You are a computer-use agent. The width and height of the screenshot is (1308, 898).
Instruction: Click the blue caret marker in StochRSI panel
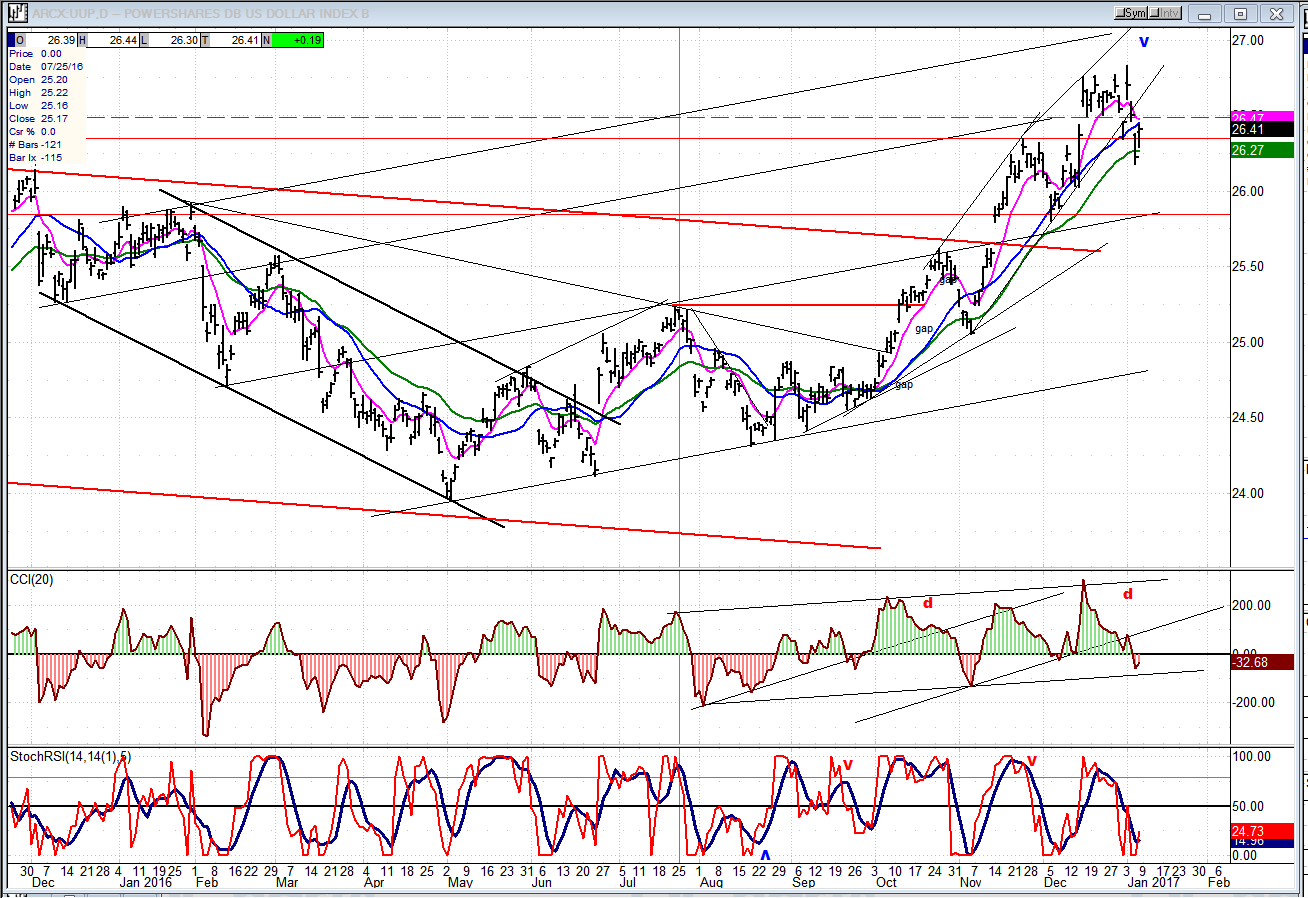click(x=766, y=855)
